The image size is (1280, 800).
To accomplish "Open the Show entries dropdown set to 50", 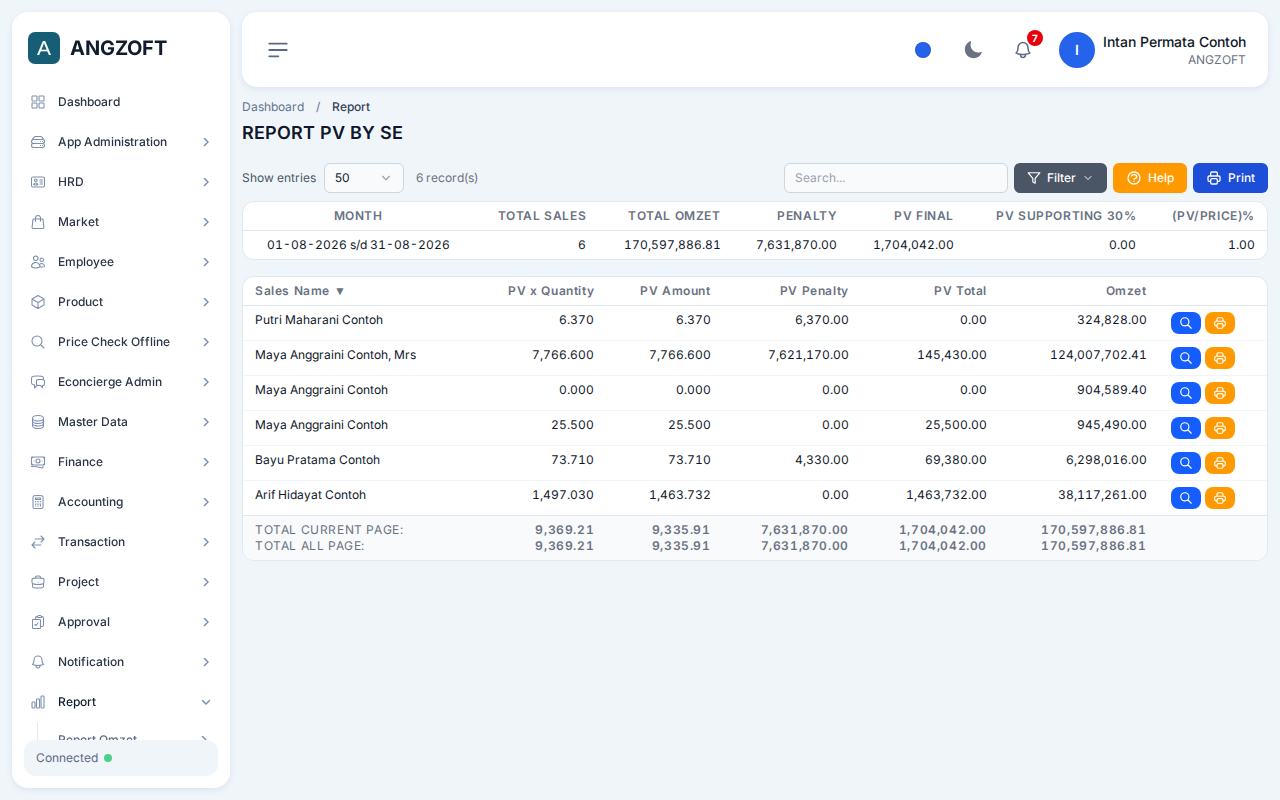I will coord(364,178).
